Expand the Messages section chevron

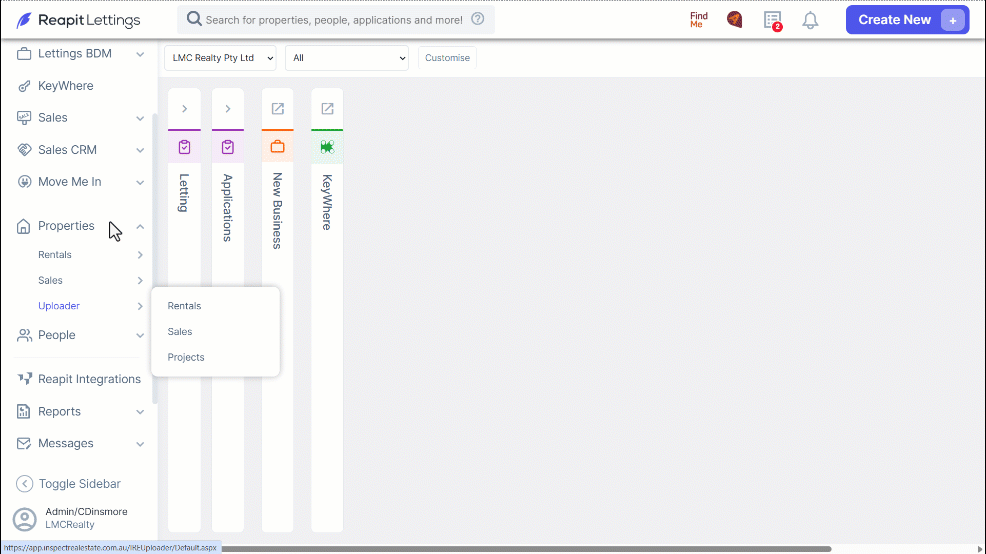[x=140, y=444]
